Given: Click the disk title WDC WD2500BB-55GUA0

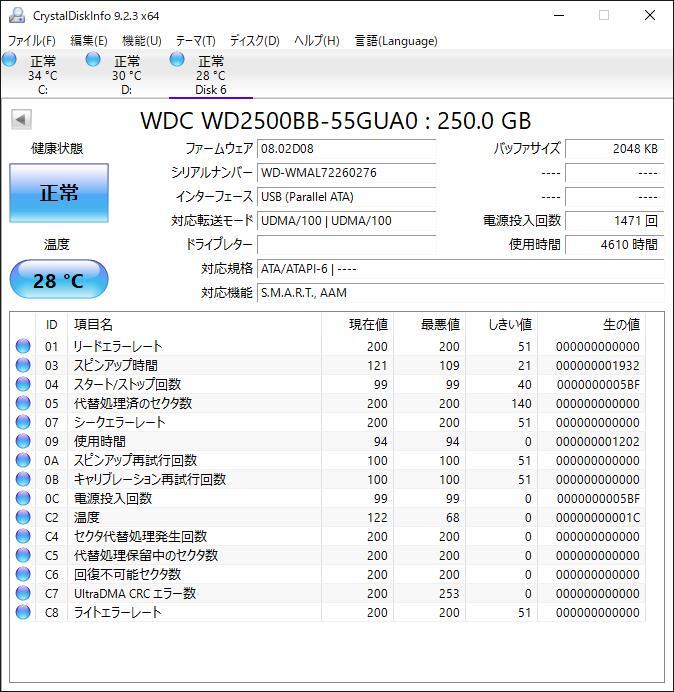Looking at the screenshot, I should click(279, 120).
